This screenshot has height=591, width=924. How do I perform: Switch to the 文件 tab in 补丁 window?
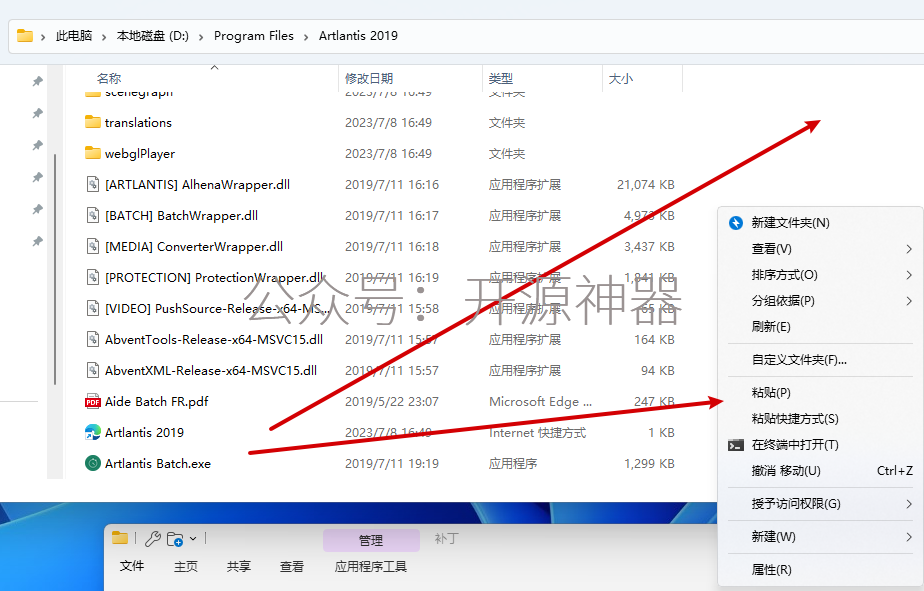click(x=132, y=566)
